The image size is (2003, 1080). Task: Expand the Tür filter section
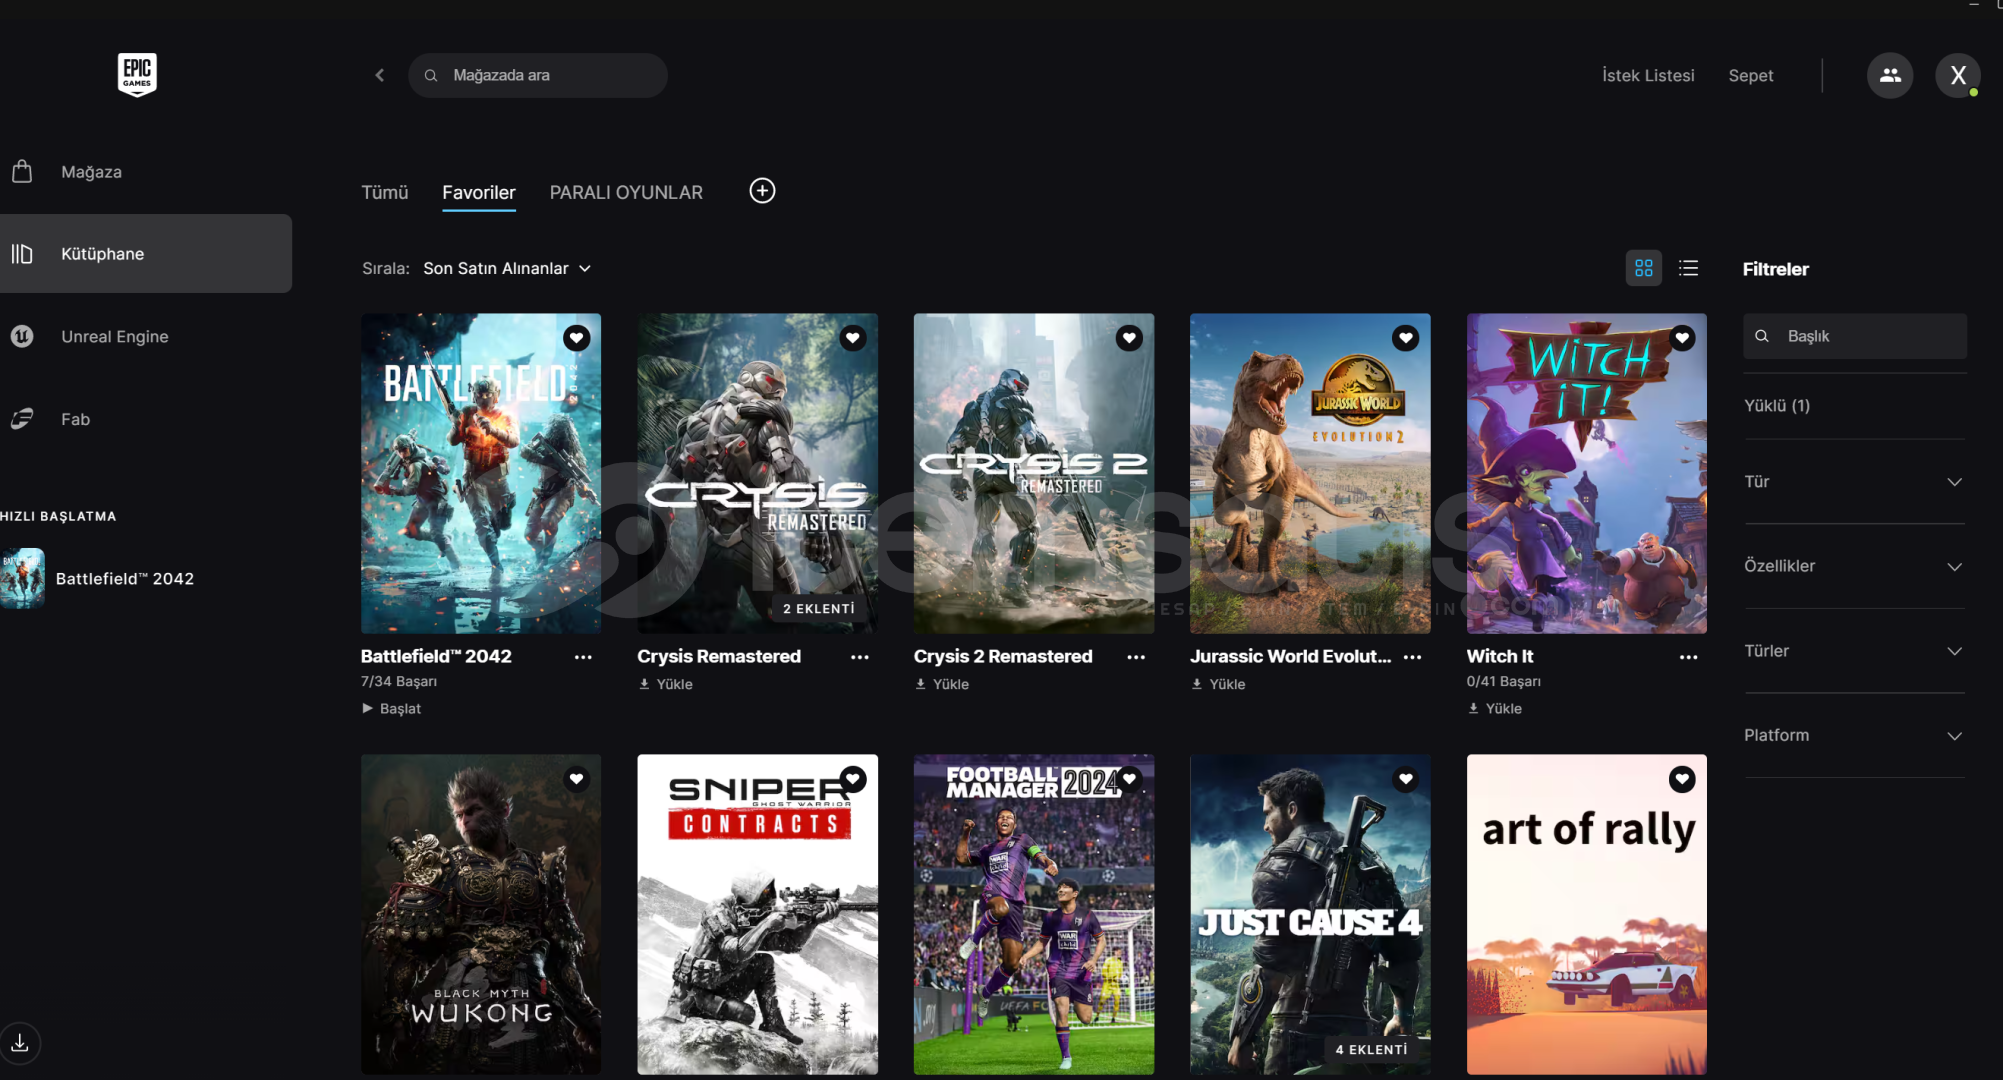coord(1853,482)
